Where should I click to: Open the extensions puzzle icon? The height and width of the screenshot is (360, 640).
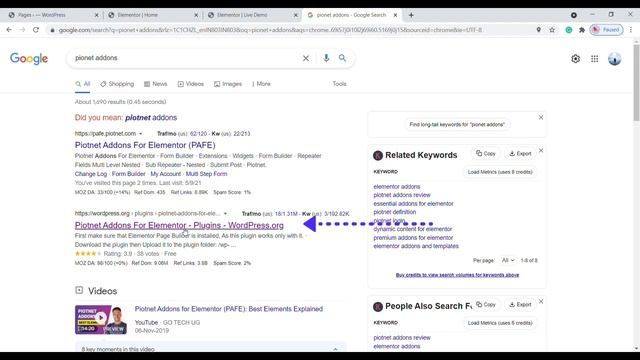(x=582, y=30)
